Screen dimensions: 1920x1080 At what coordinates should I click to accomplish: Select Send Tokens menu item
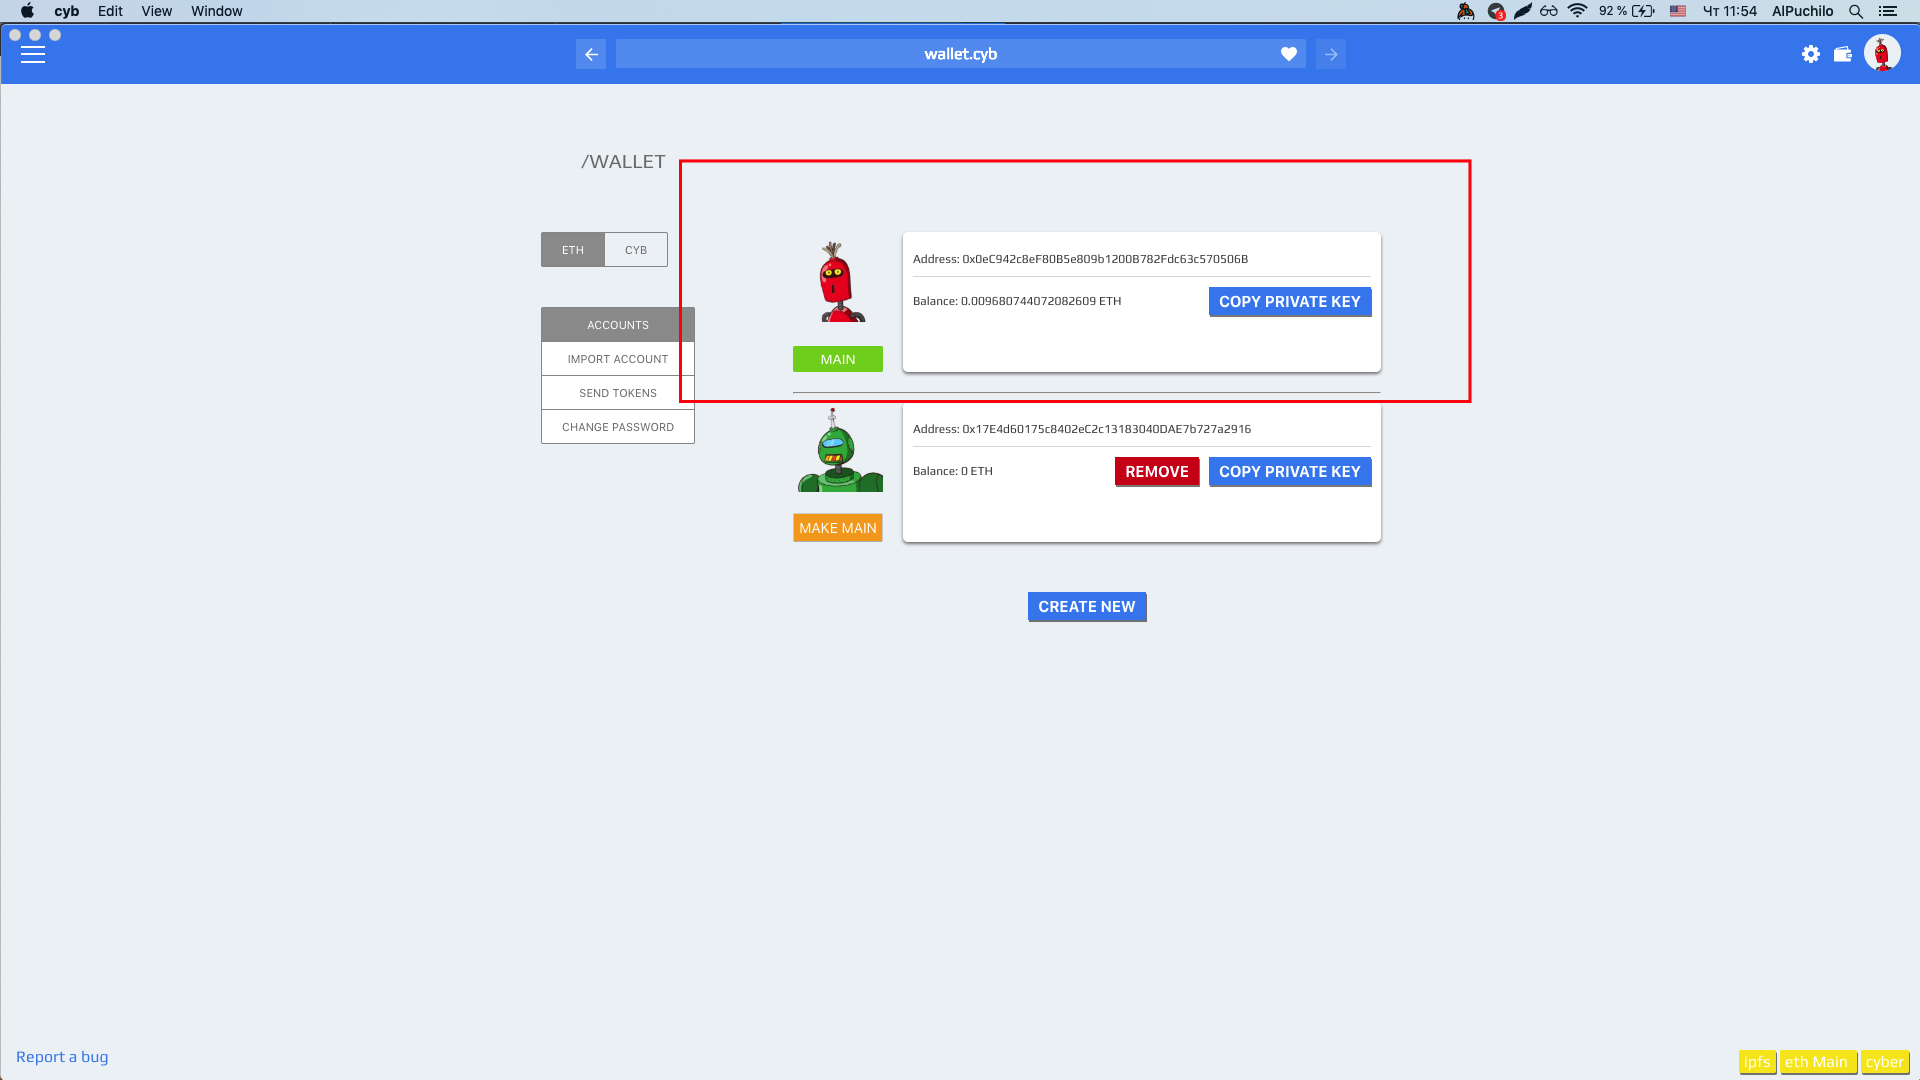(617, 393)
